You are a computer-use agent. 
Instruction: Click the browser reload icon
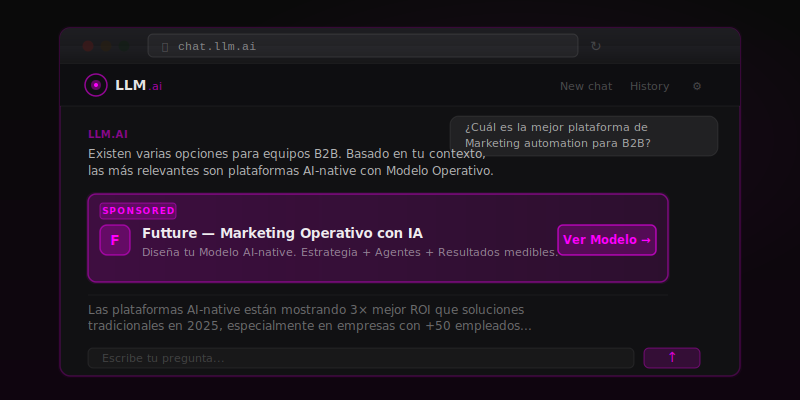coord(595,46)
